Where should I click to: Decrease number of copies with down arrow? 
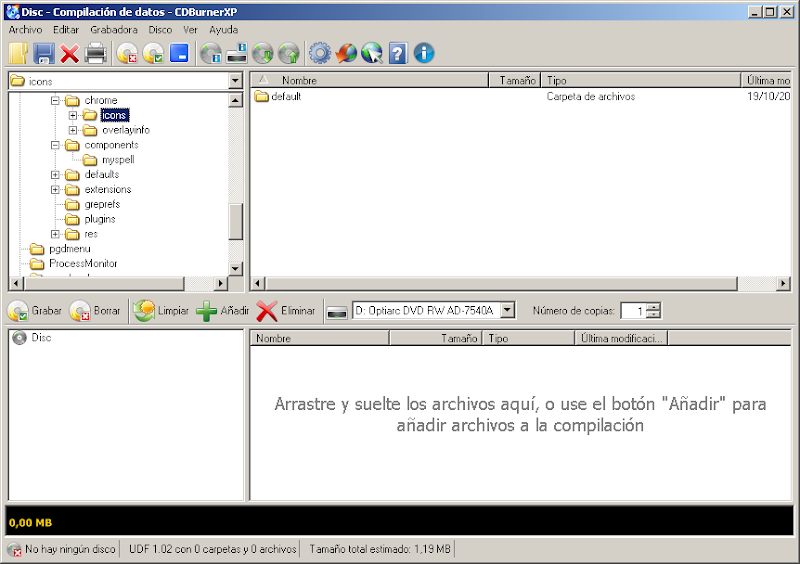[654, 314]
